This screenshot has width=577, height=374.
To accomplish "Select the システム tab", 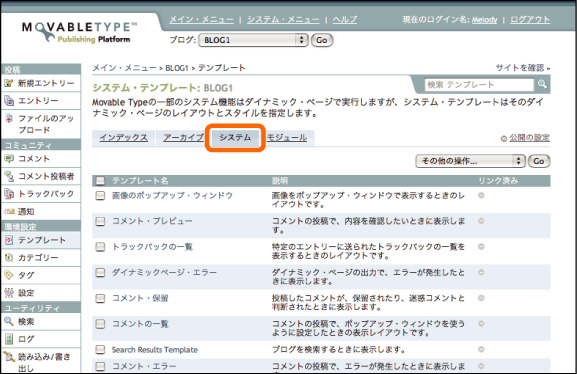I will pyautogui.click(x=235, y=138).
